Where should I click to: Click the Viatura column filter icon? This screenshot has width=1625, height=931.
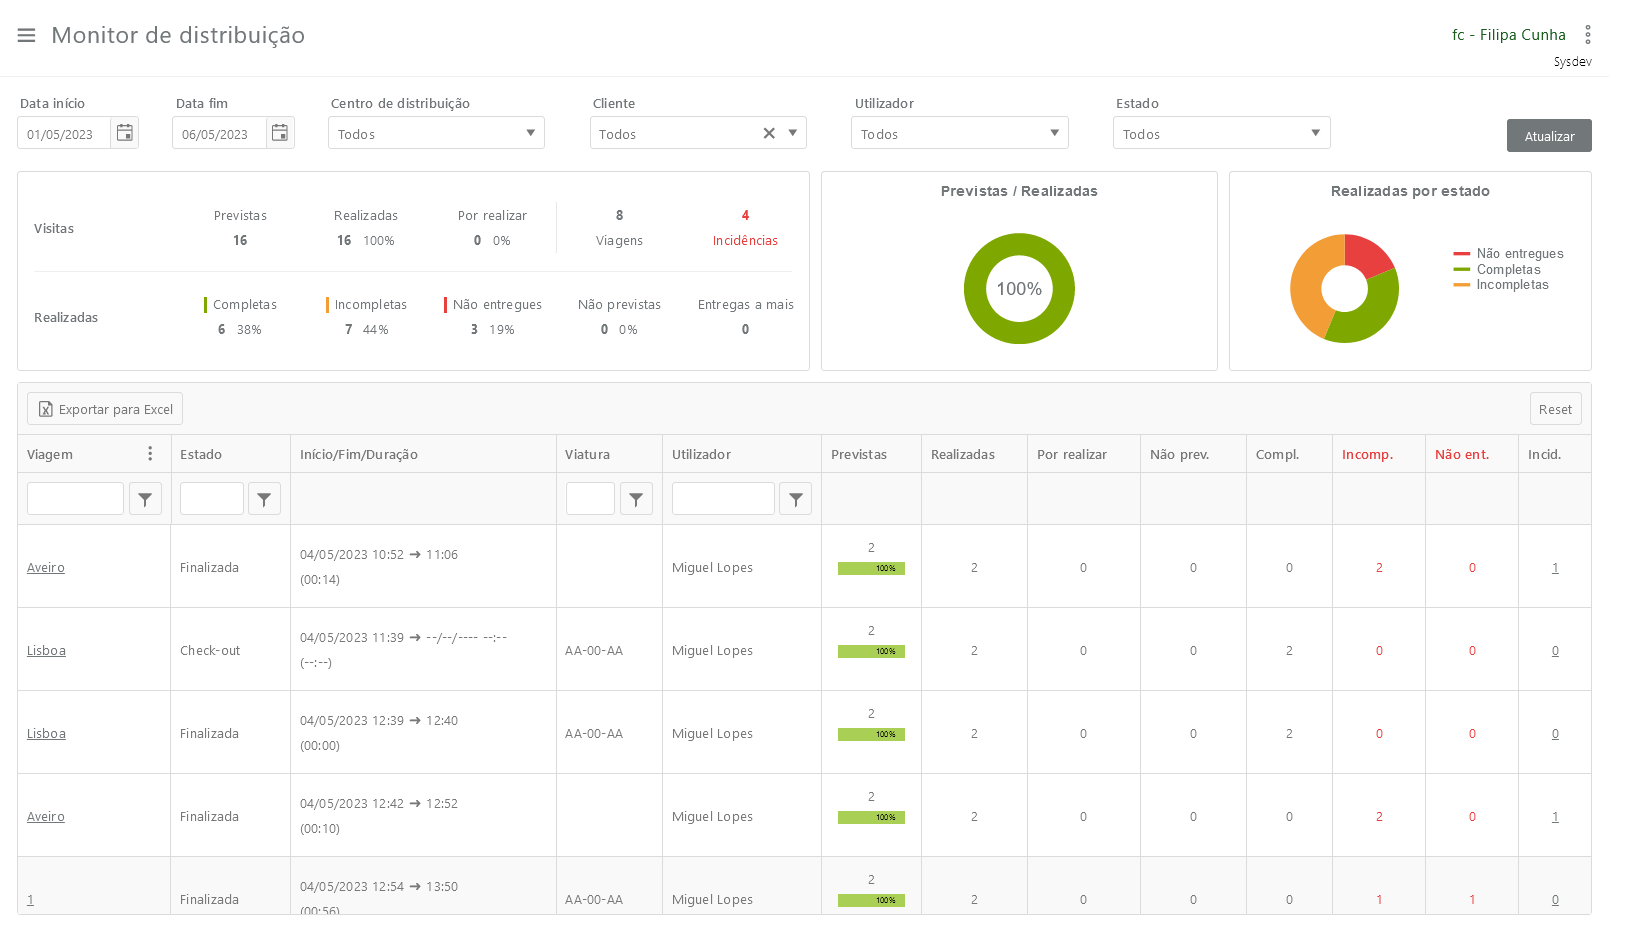(636, 499)
